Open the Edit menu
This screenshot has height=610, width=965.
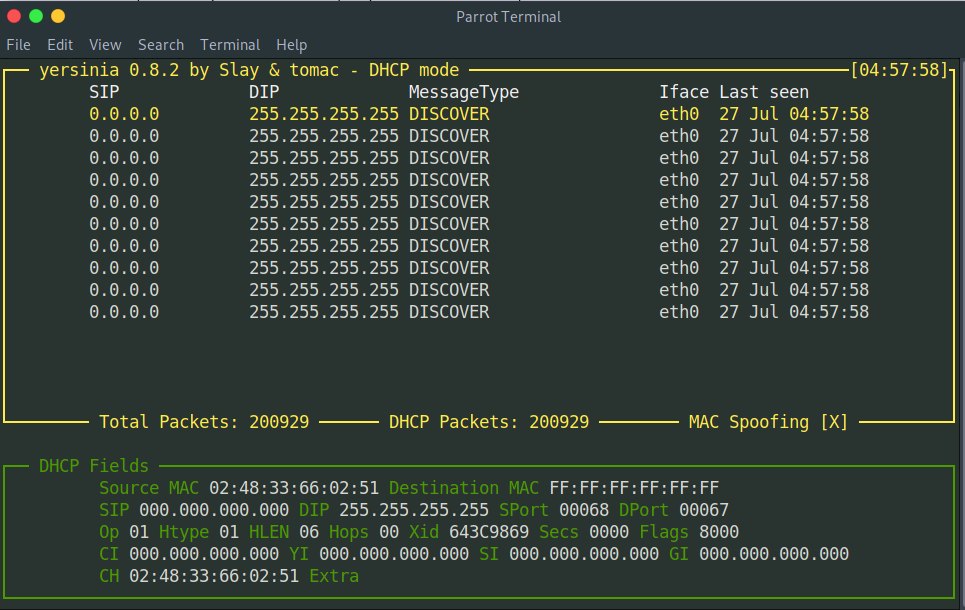tap(60, 45)
